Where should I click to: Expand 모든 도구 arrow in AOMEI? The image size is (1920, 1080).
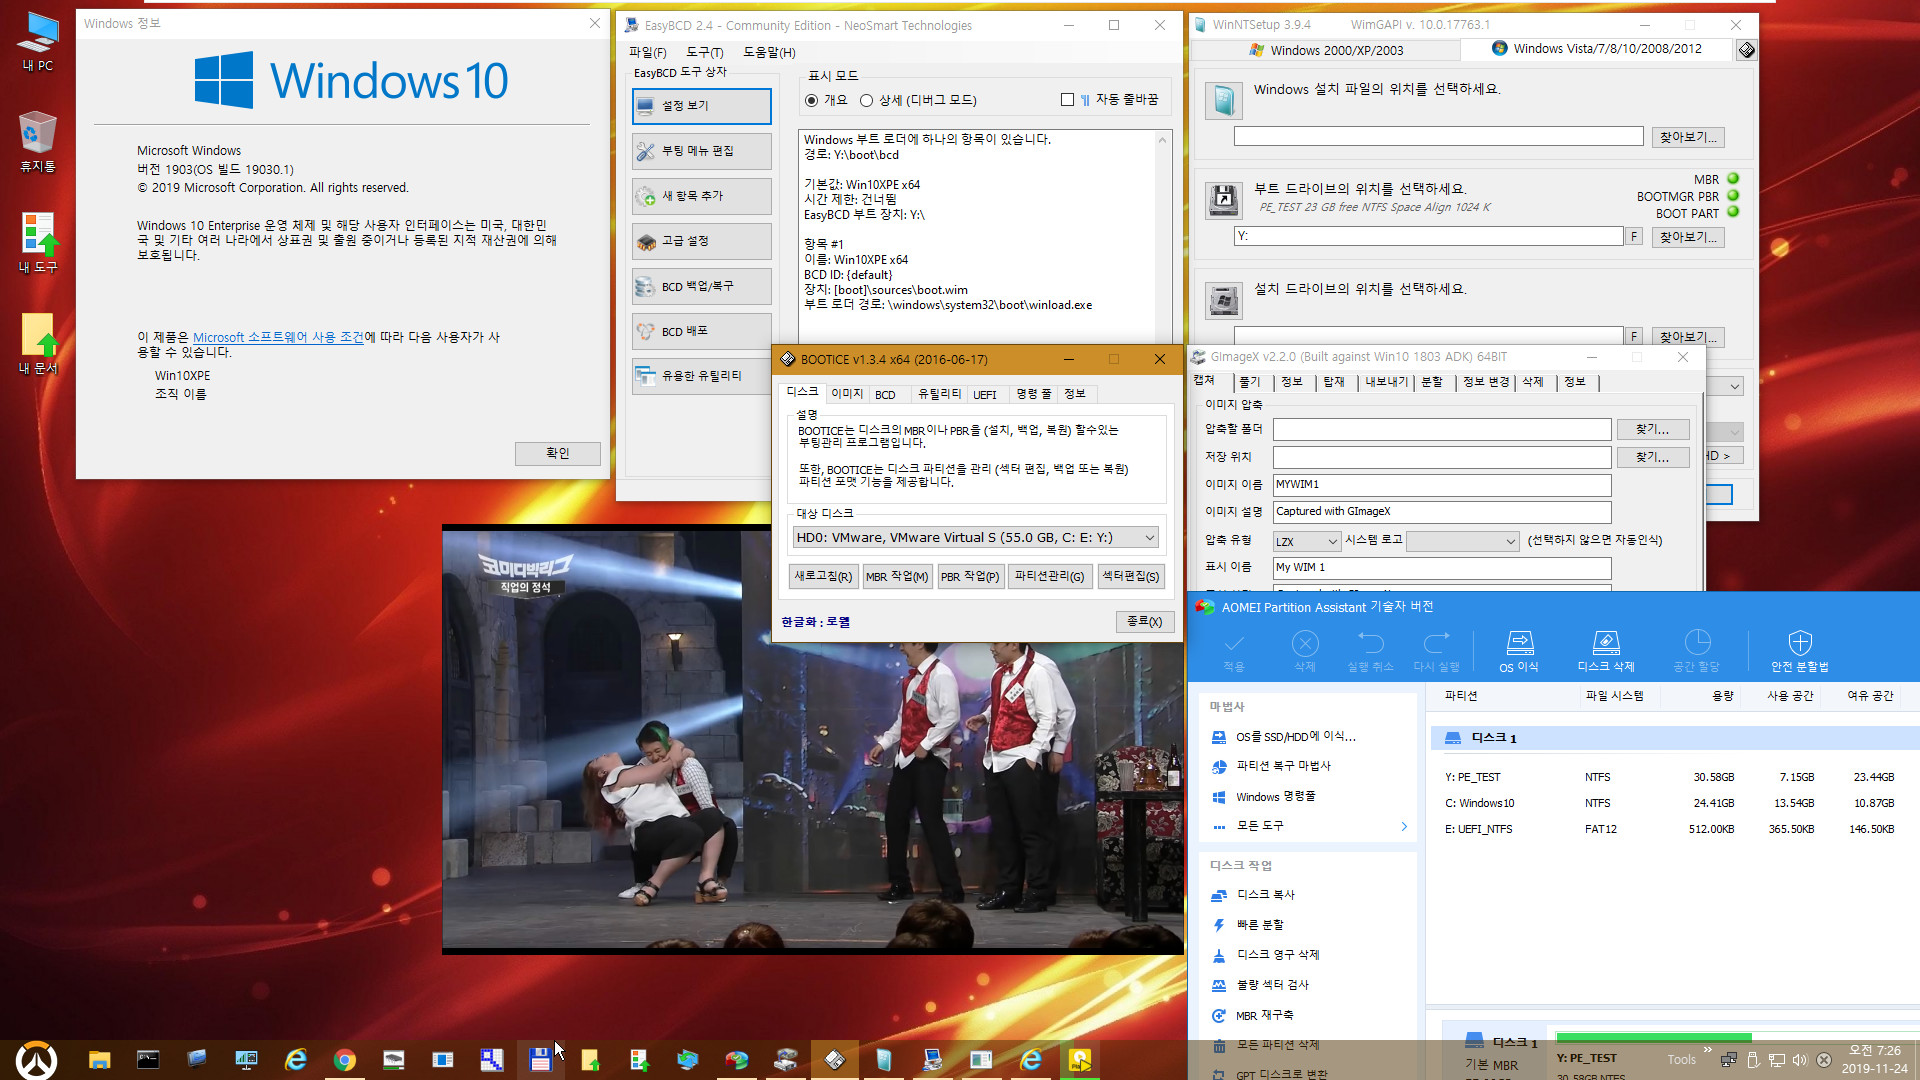(1404, 826)
